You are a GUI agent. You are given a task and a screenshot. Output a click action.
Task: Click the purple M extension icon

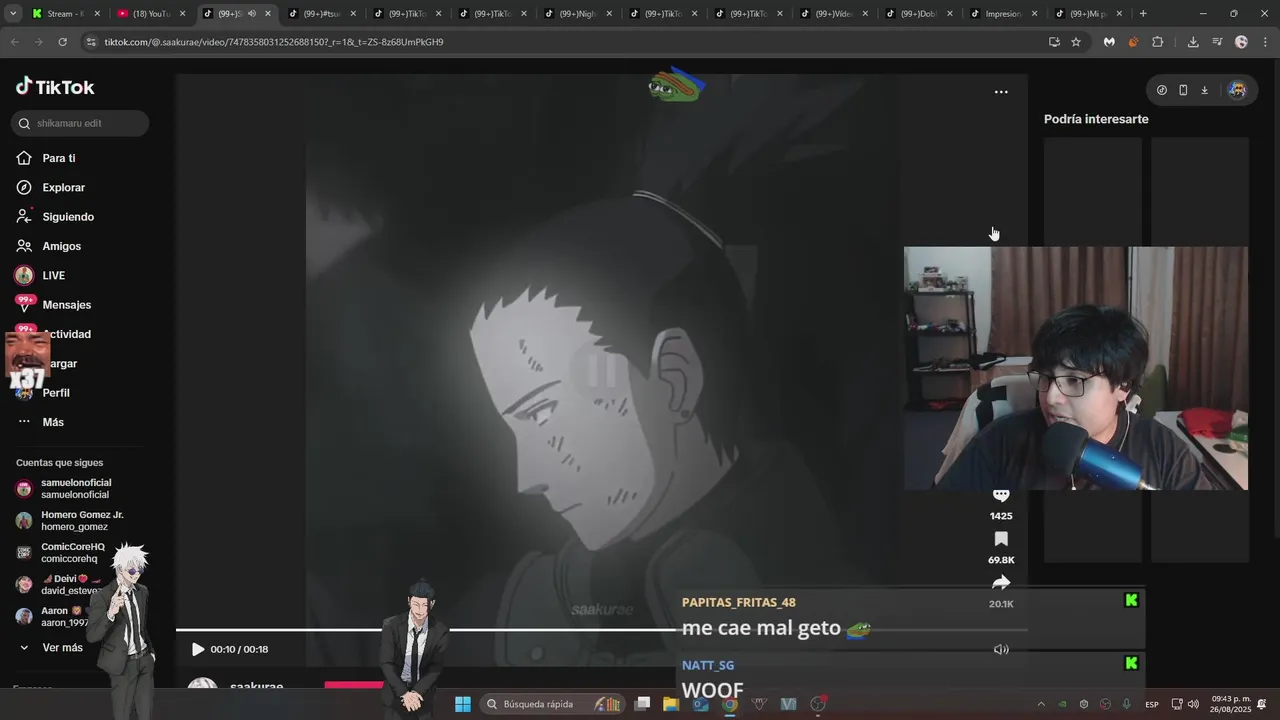click(1109, 42)
